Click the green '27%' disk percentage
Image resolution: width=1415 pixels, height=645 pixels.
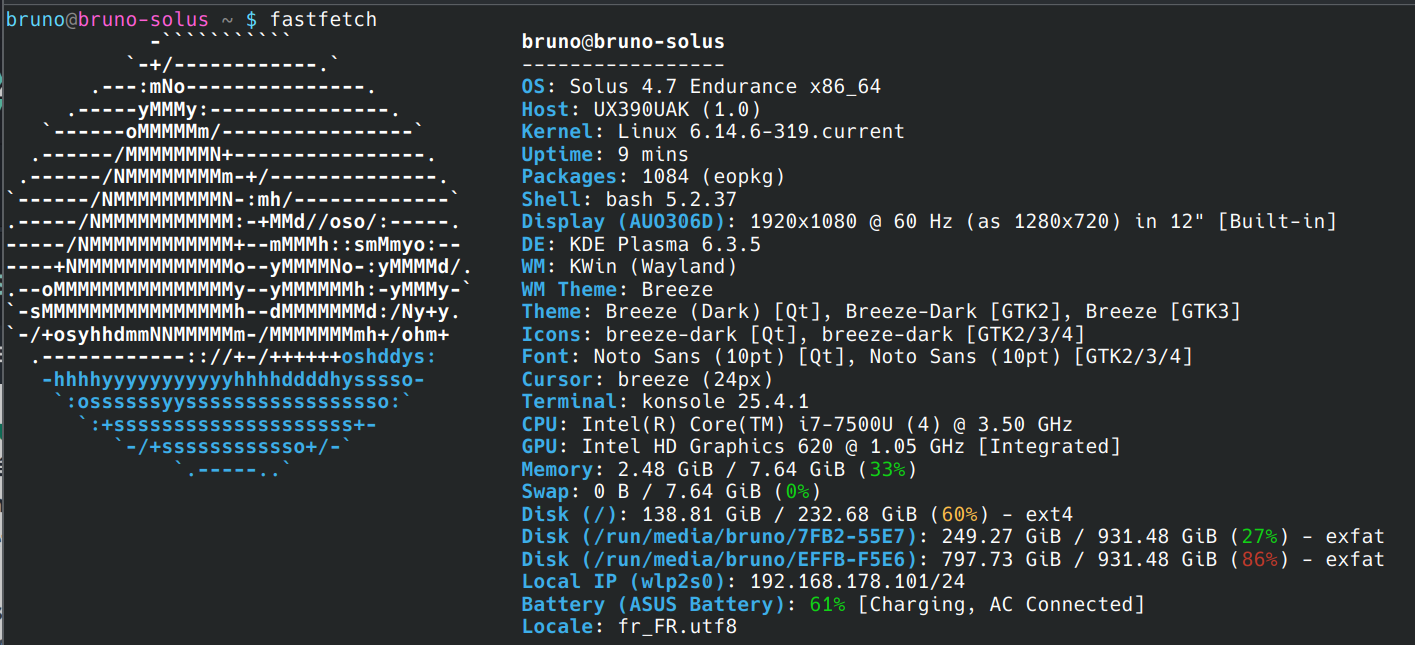[1259, 536]
